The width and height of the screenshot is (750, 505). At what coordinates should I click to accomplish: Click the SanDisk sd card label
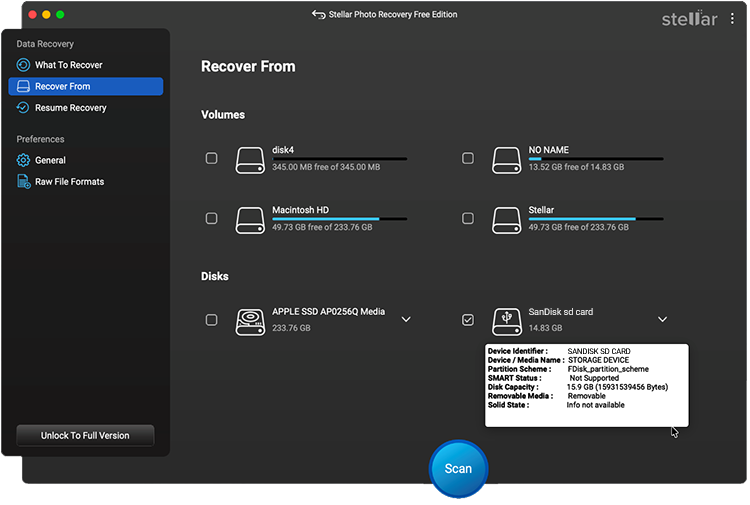tap(561, 312)
